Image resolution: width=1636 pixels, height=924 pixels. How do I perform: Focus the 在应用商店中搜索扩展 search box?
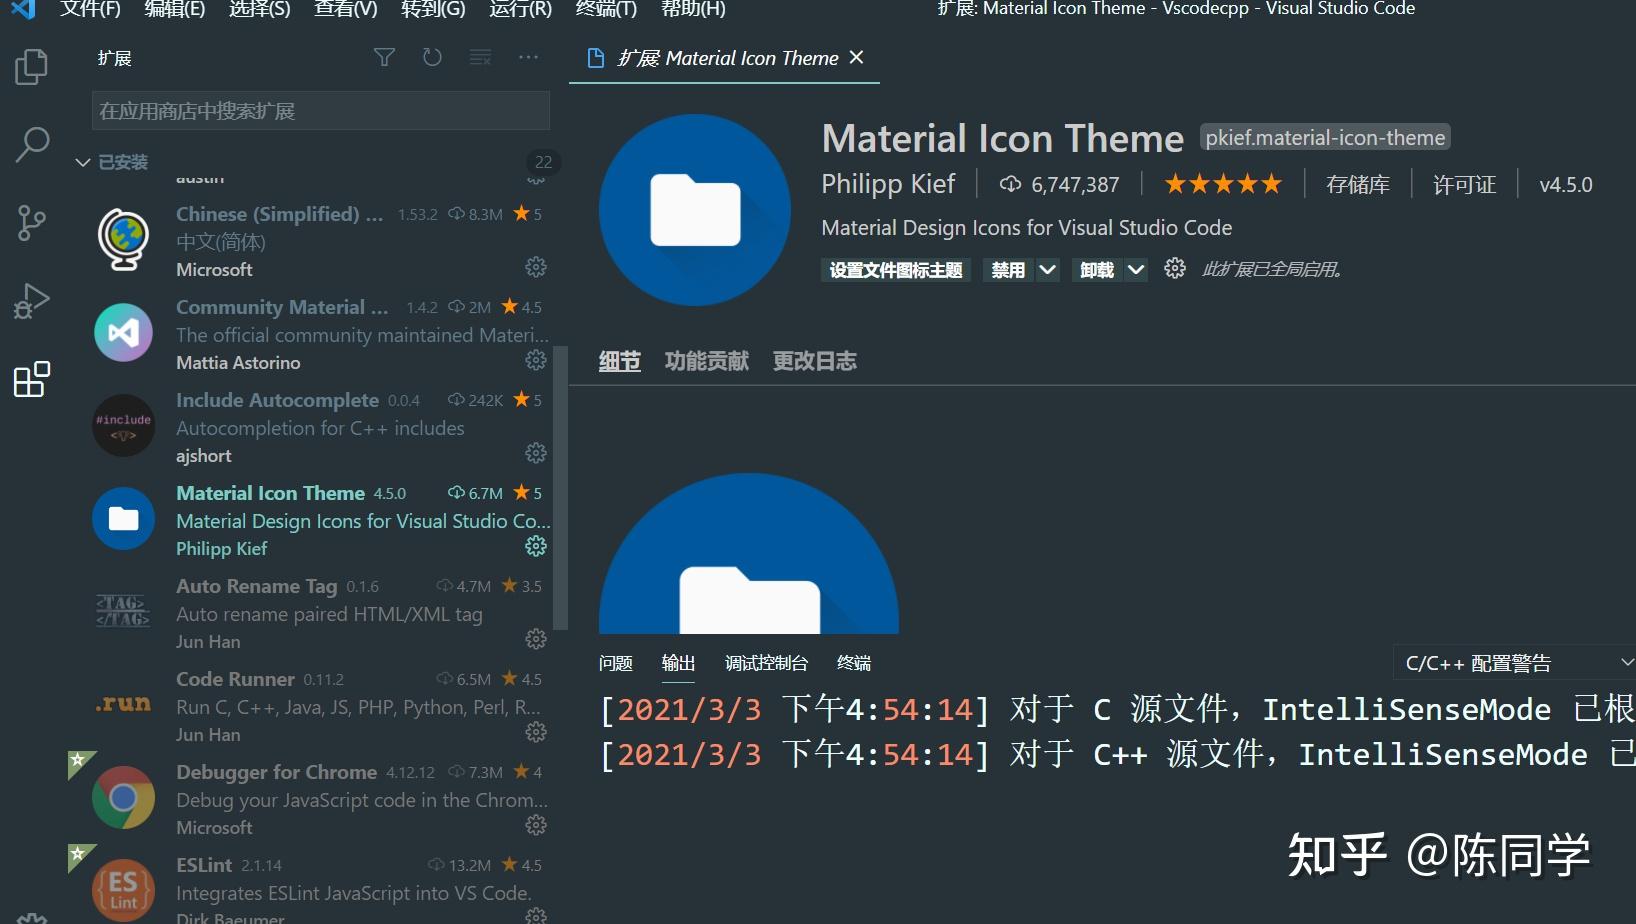point(321,111)
